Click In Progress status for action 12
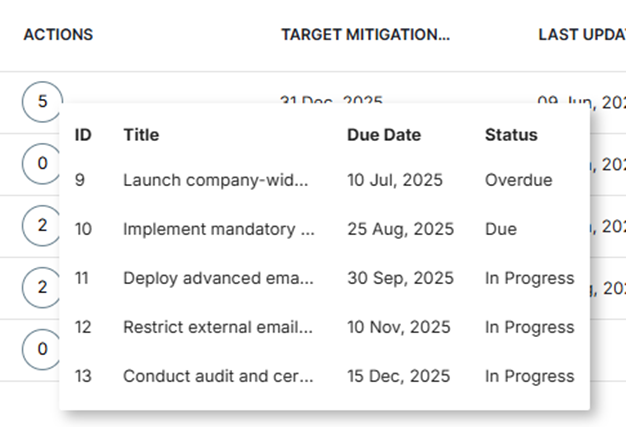This screenshot has width=626, height=427. pos(529,327)
